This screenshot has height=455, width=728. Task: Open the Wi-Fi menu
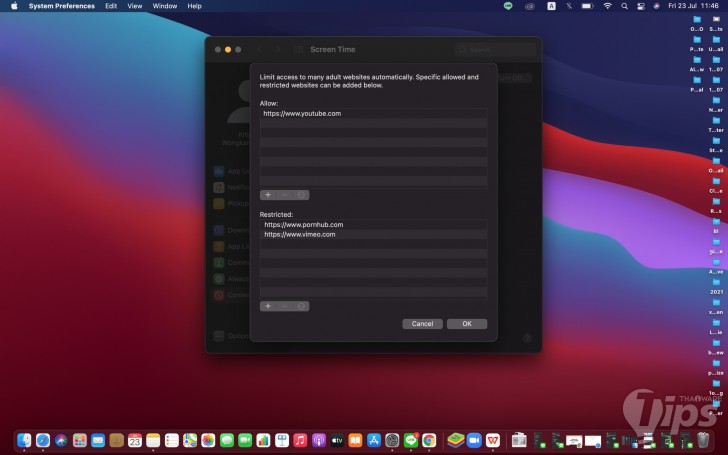(x=607, y=6)
